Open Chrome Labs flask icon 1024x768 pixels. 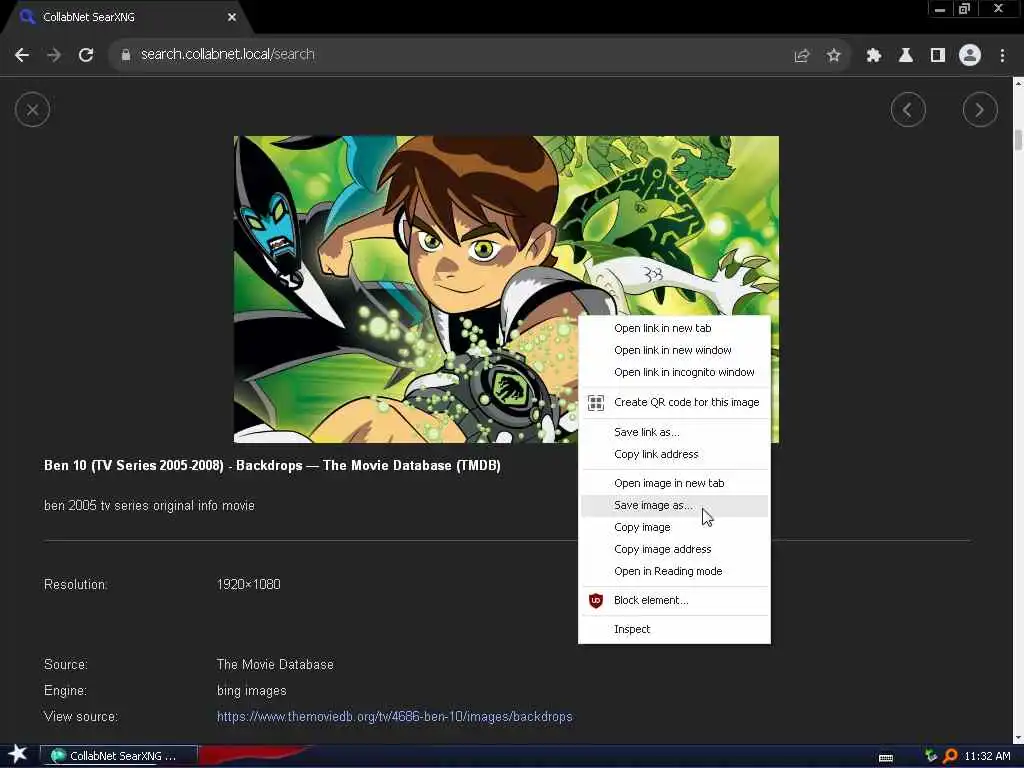(x=906, y=56)
